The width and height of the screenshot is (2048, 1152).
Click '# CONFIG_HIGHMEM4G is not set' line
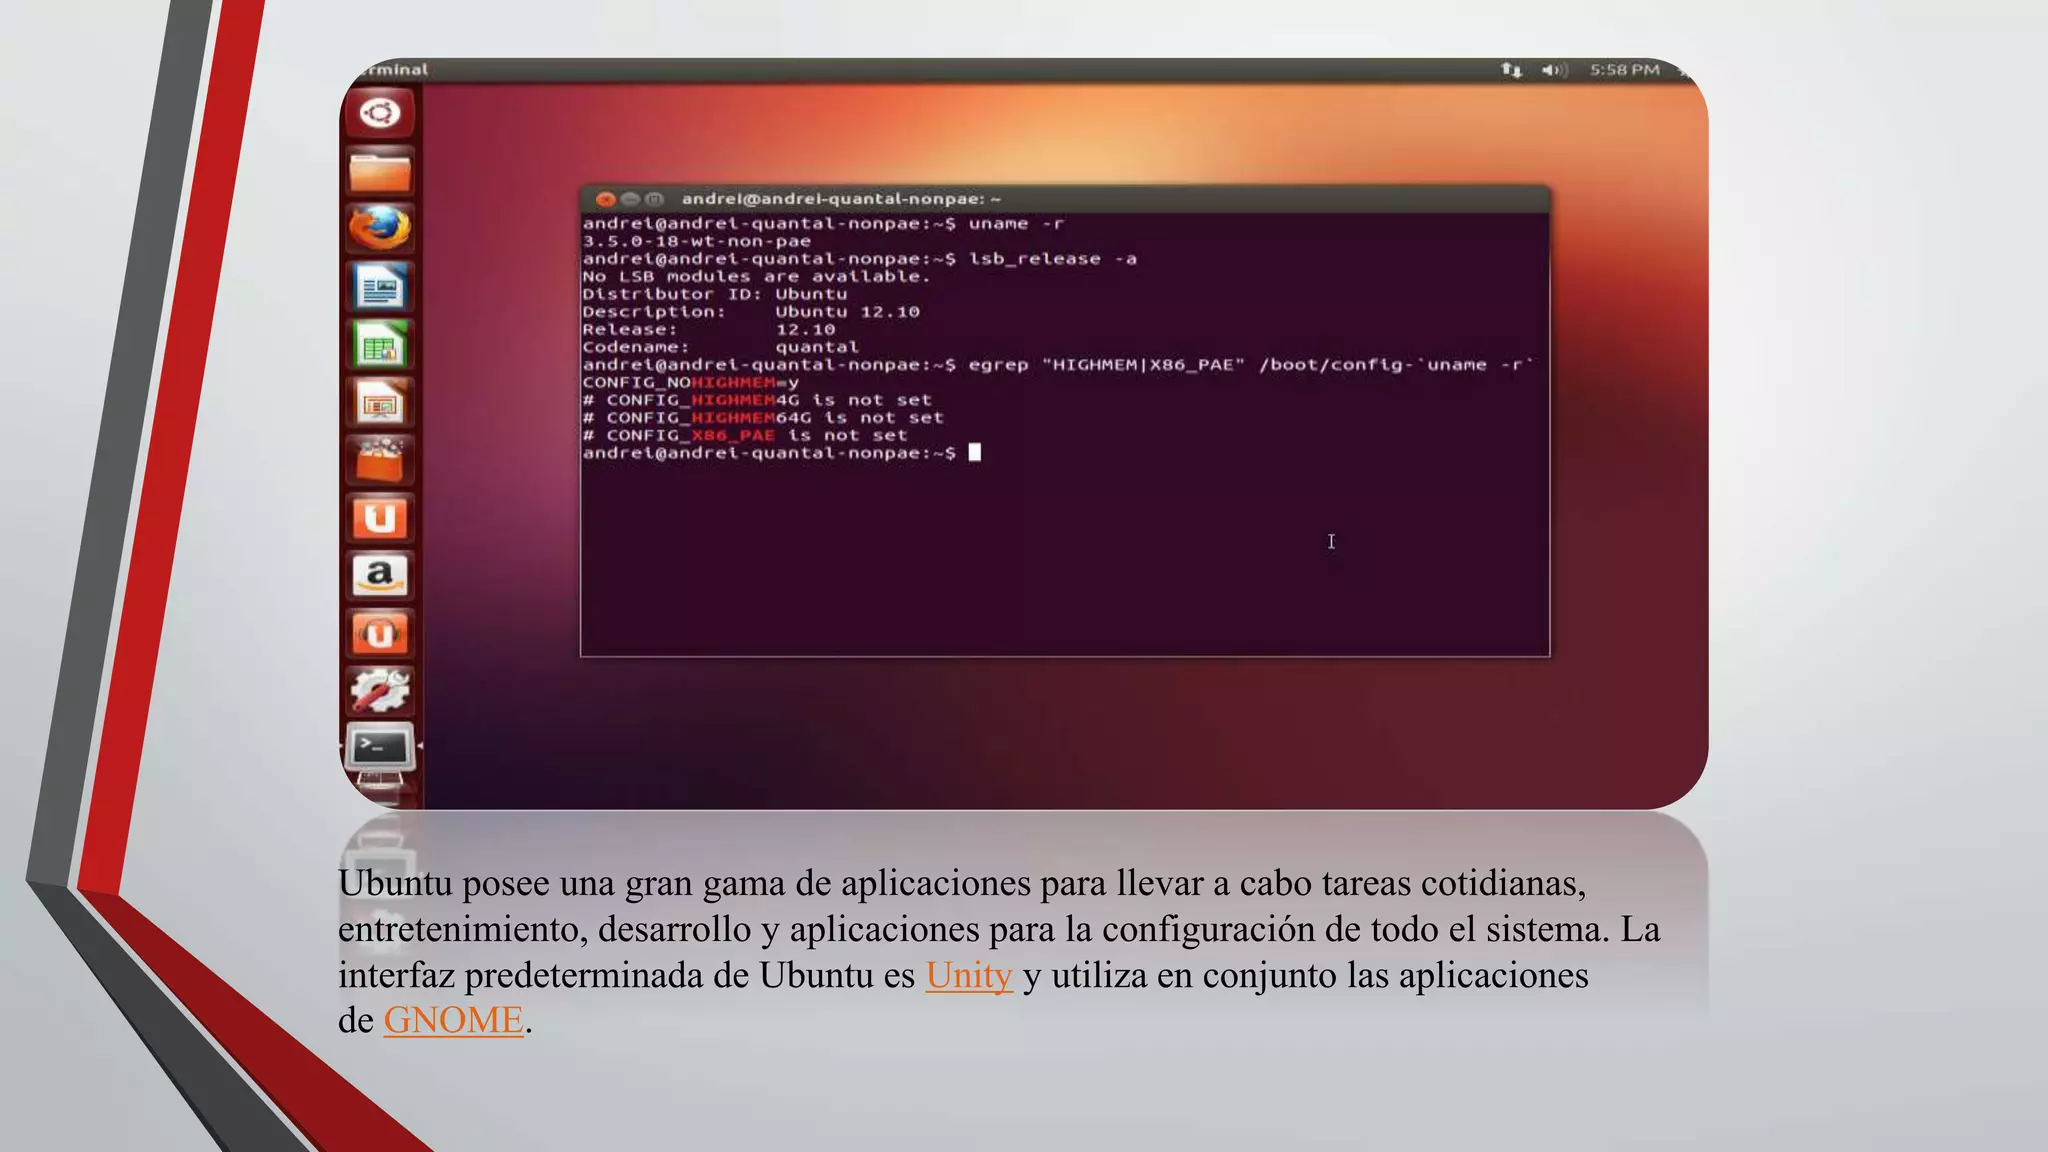757,400
